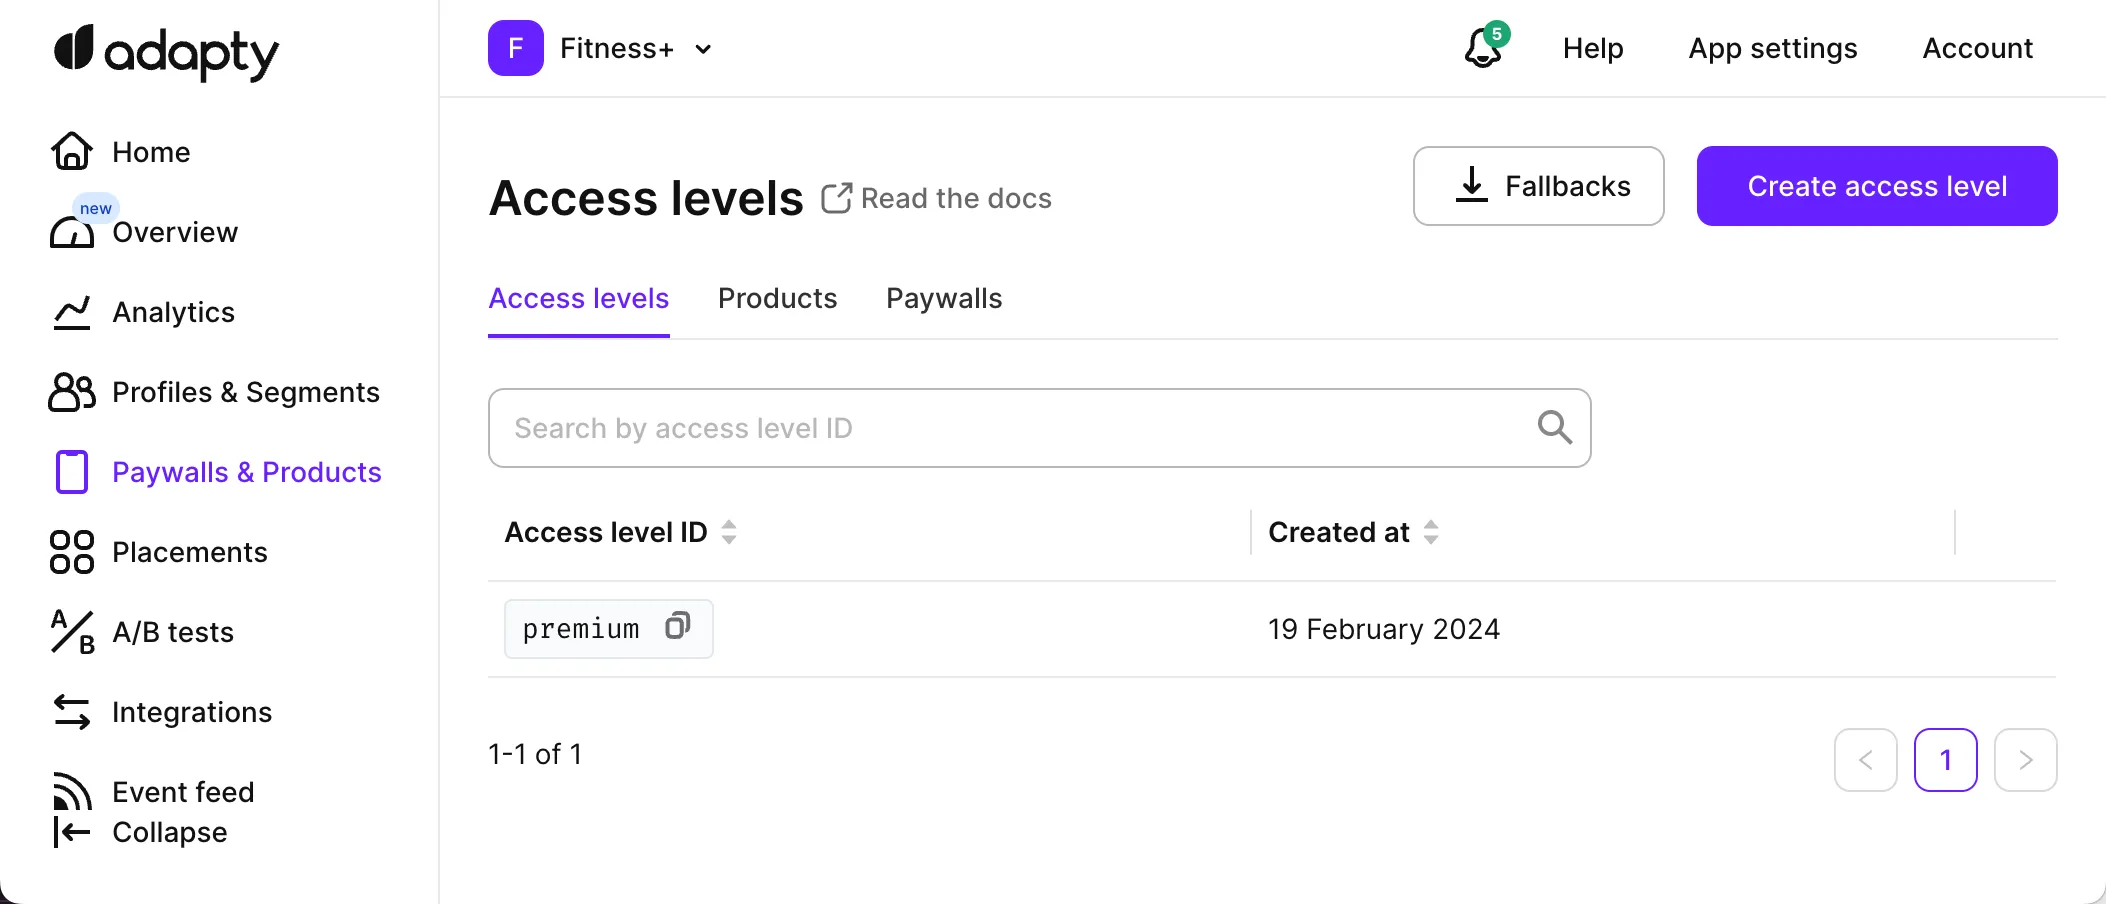Collapse the sidebar navigation

point(169,832)
